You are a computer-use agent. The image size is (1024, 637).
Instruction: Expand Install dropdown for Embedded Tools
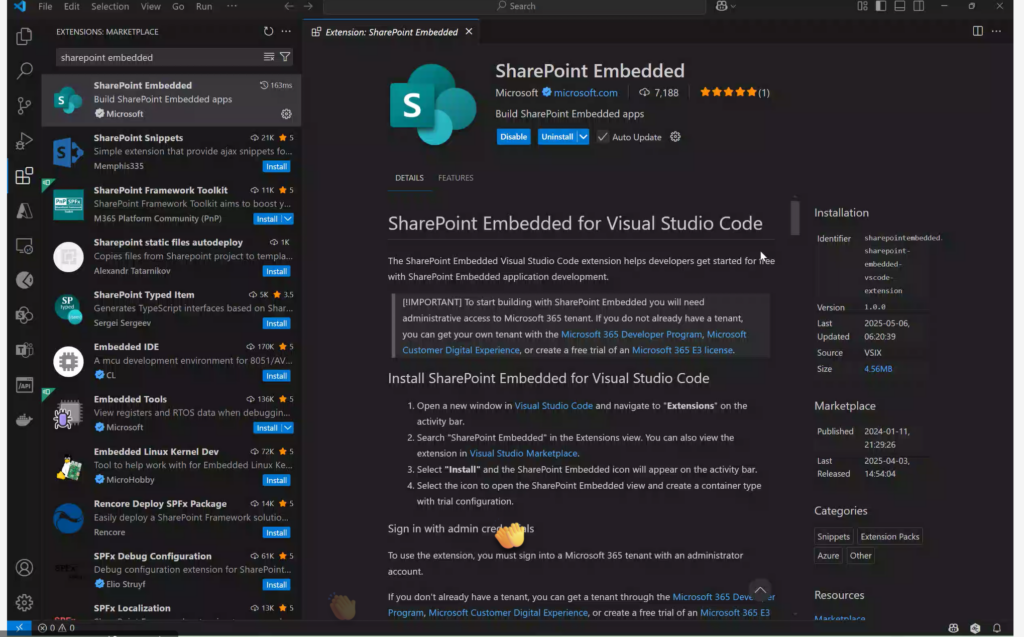287,428
